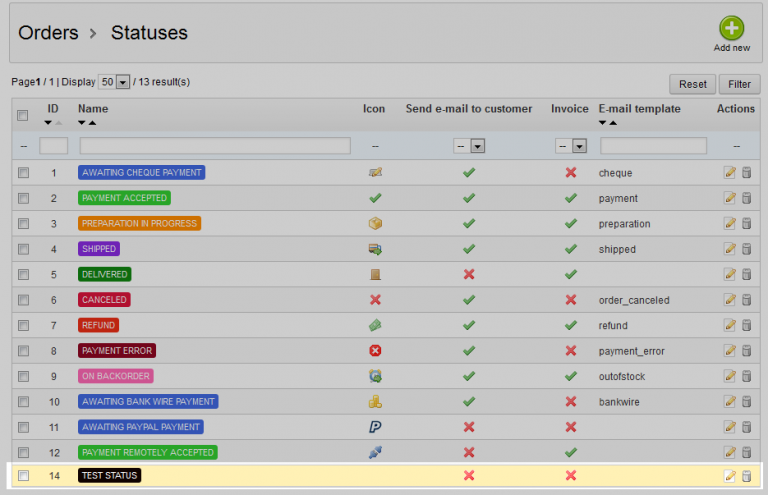Screen dimensions: 768x495
Task: Select the checkbox for On backorder row
Action: click(23, 376)
